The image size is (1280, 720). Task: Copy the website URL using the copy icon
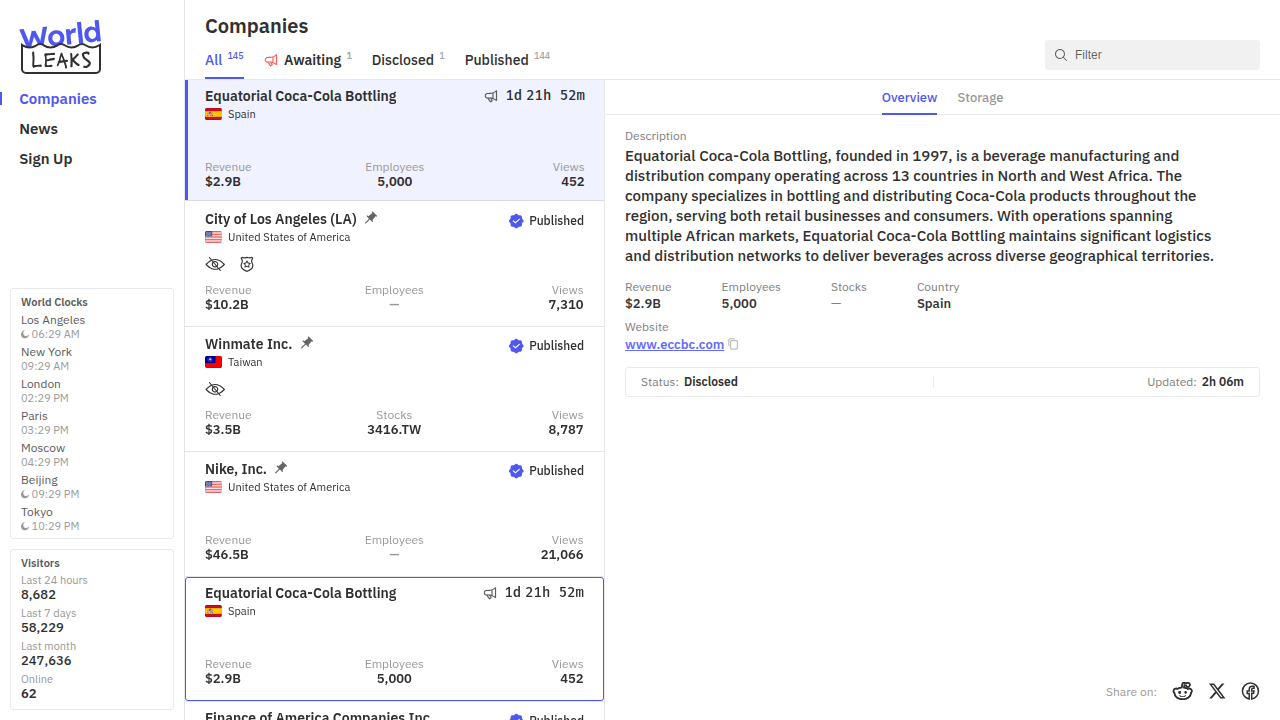tap(734, 345)
